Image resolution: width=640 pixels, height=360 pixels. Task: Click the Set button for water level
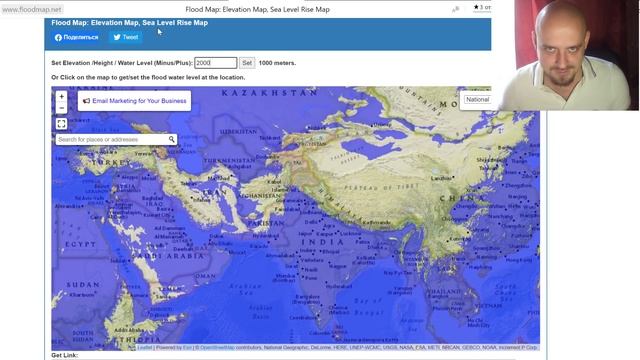click(247, 63)
